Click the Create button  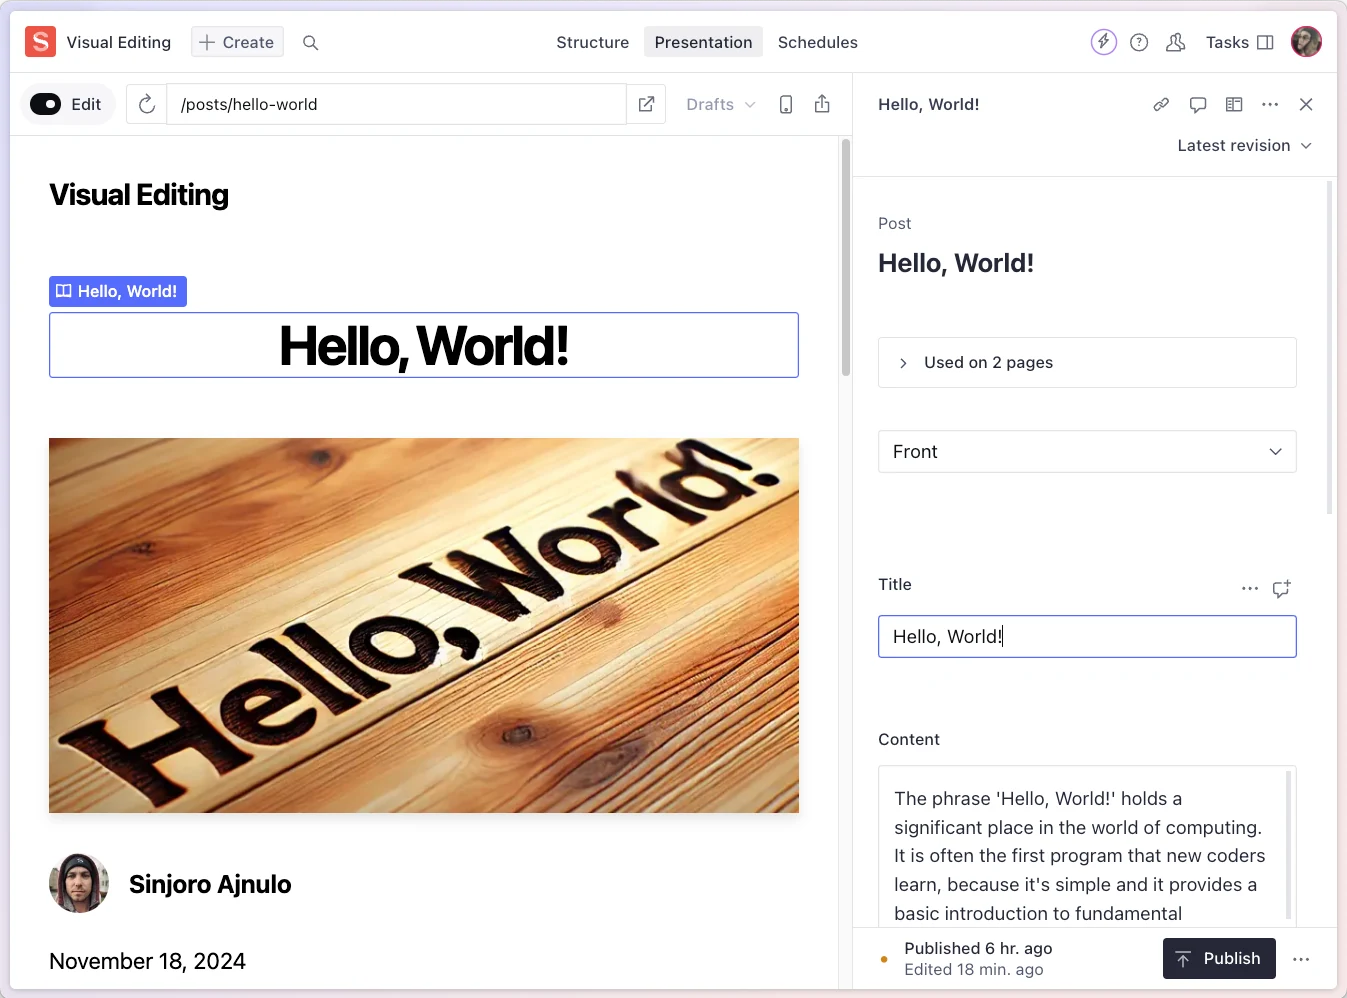[x=237, y=42]
